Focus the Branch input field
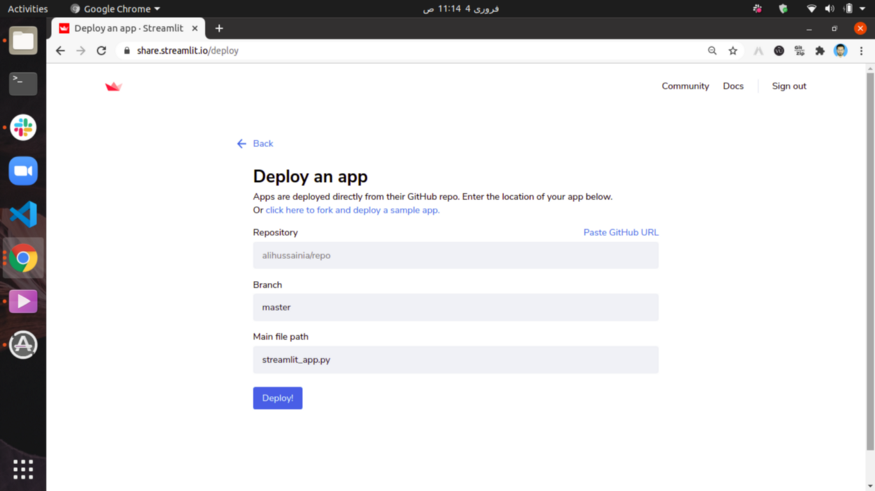875x491 pixels. coord(455,307)
